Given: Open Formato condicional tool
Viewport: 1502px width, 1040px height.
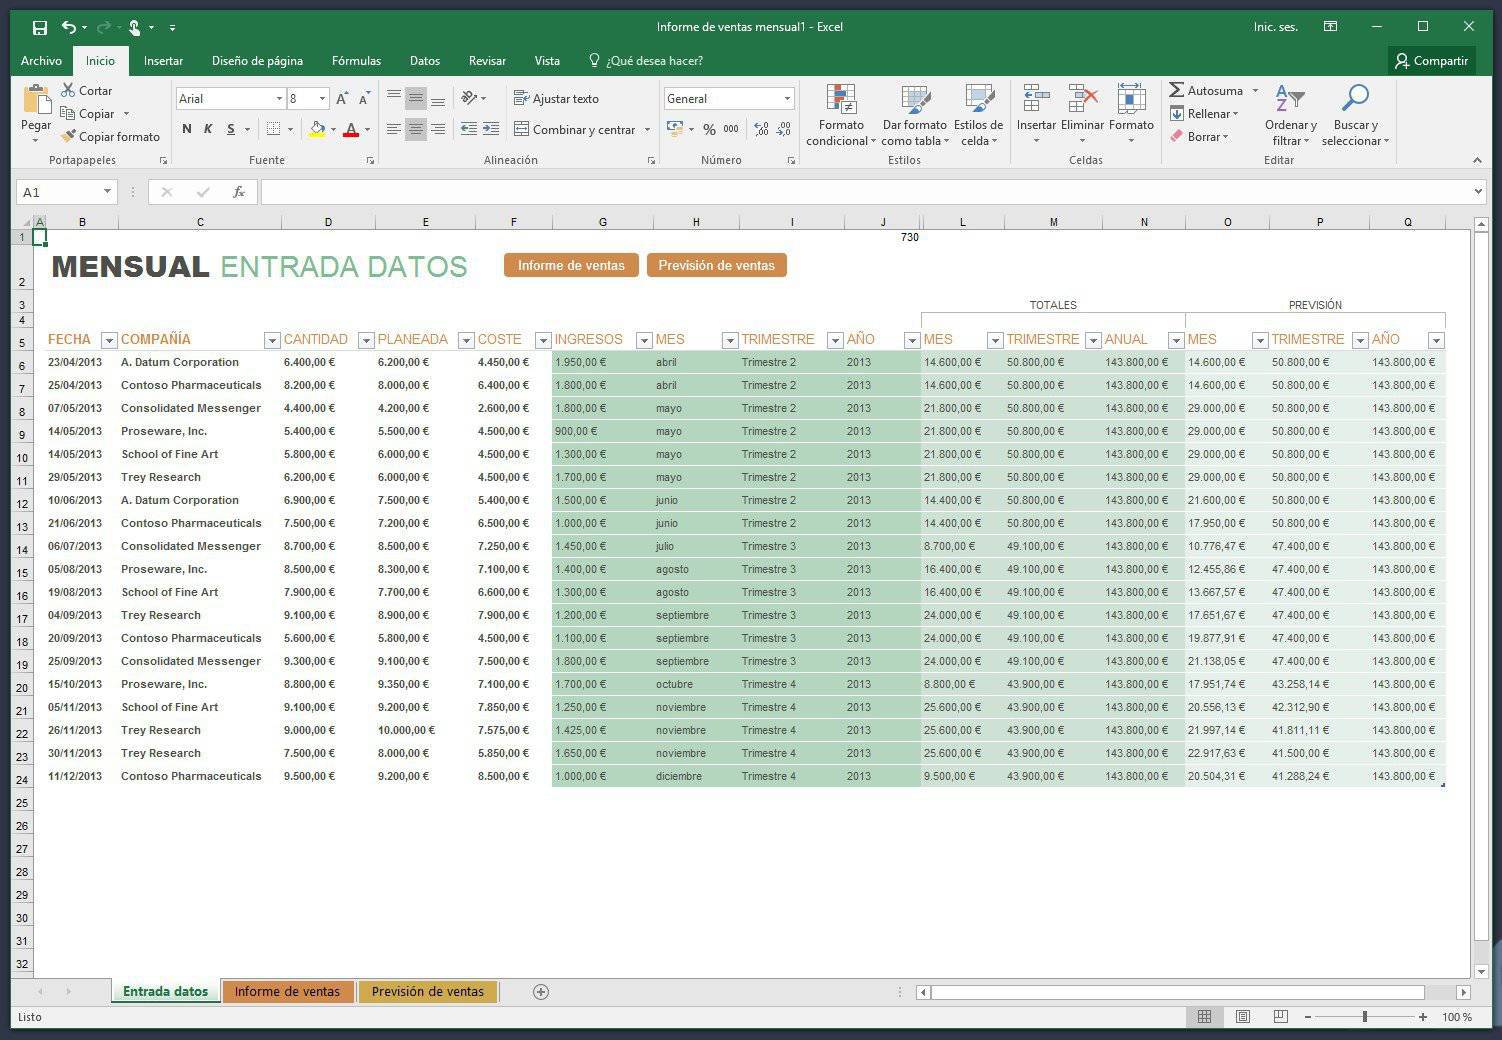Looking at the screenshot, I should tap(841, 115).
